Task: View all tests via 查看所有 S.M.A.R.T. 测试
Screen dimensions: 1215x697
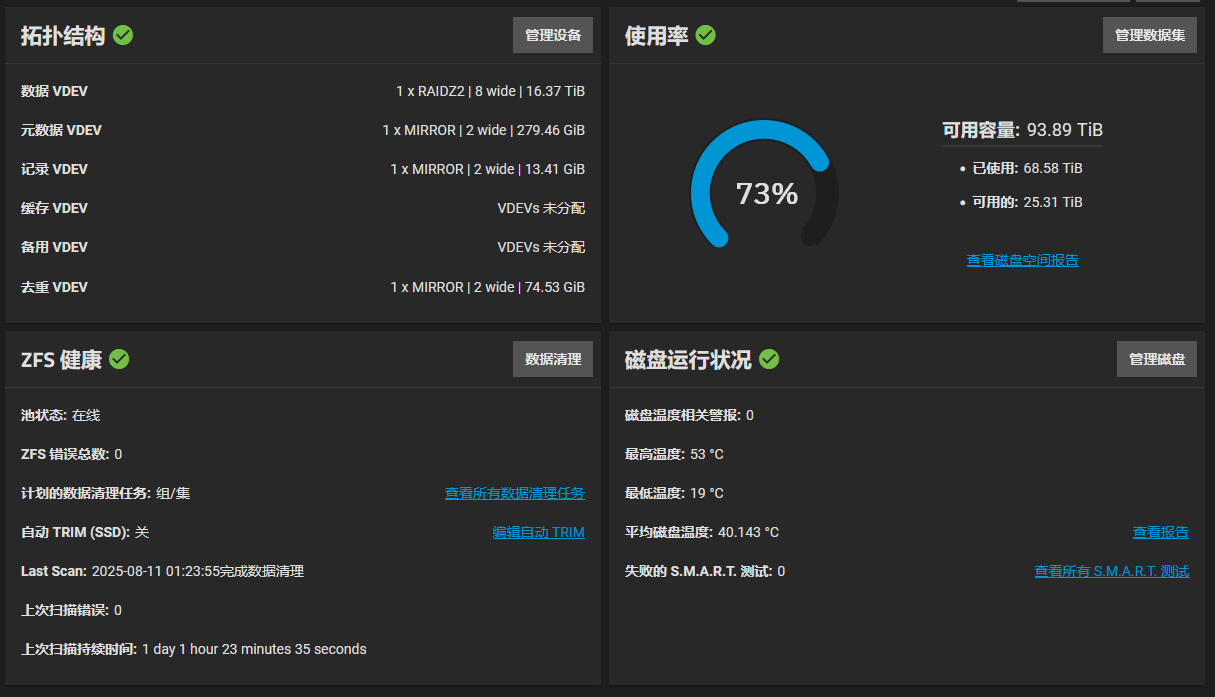Action: pos(1111,571)
